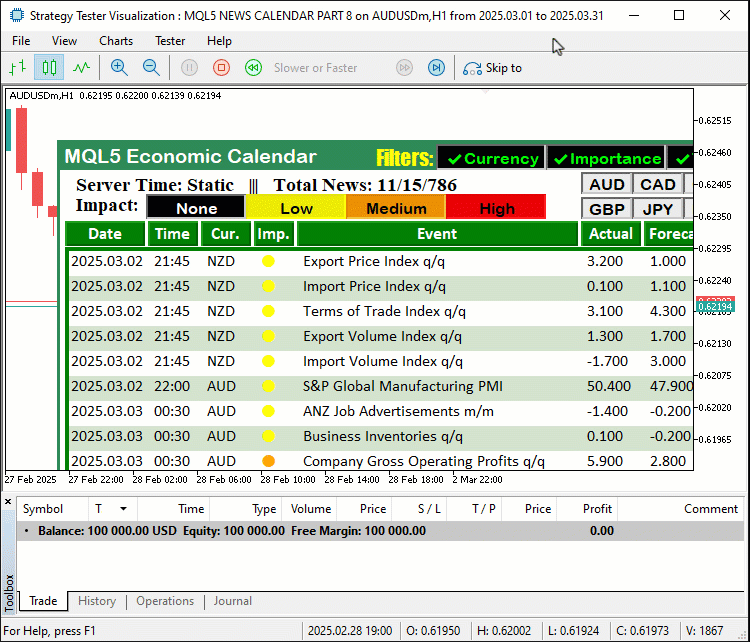Zoom out of the chart

pyautogui.click(x=151, y=67)
